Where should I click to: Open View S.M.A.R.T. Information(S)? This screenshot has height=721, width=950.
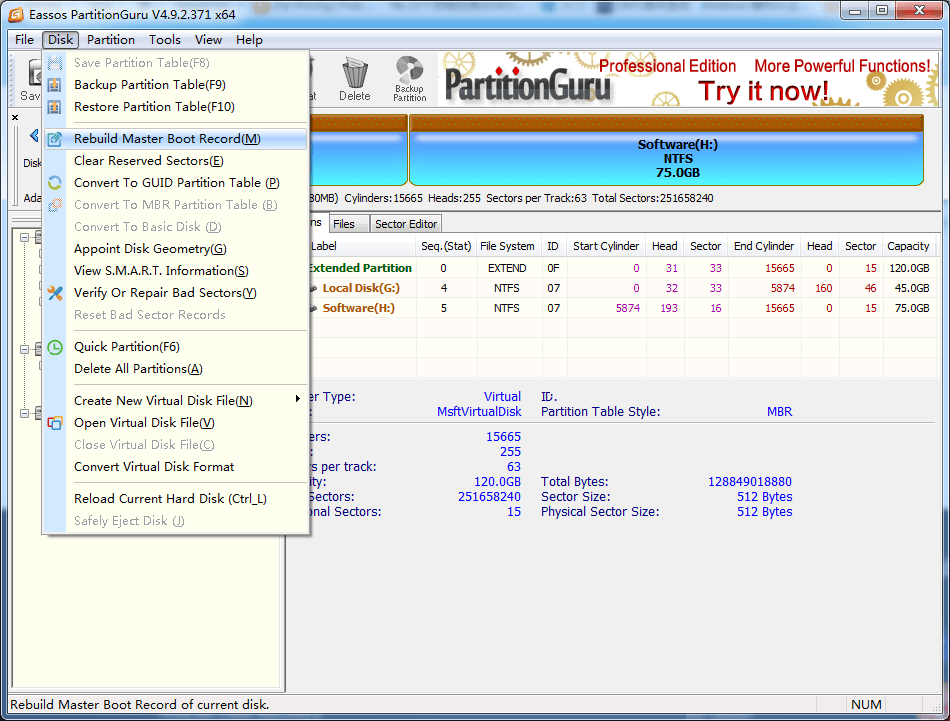click(161, 271)
